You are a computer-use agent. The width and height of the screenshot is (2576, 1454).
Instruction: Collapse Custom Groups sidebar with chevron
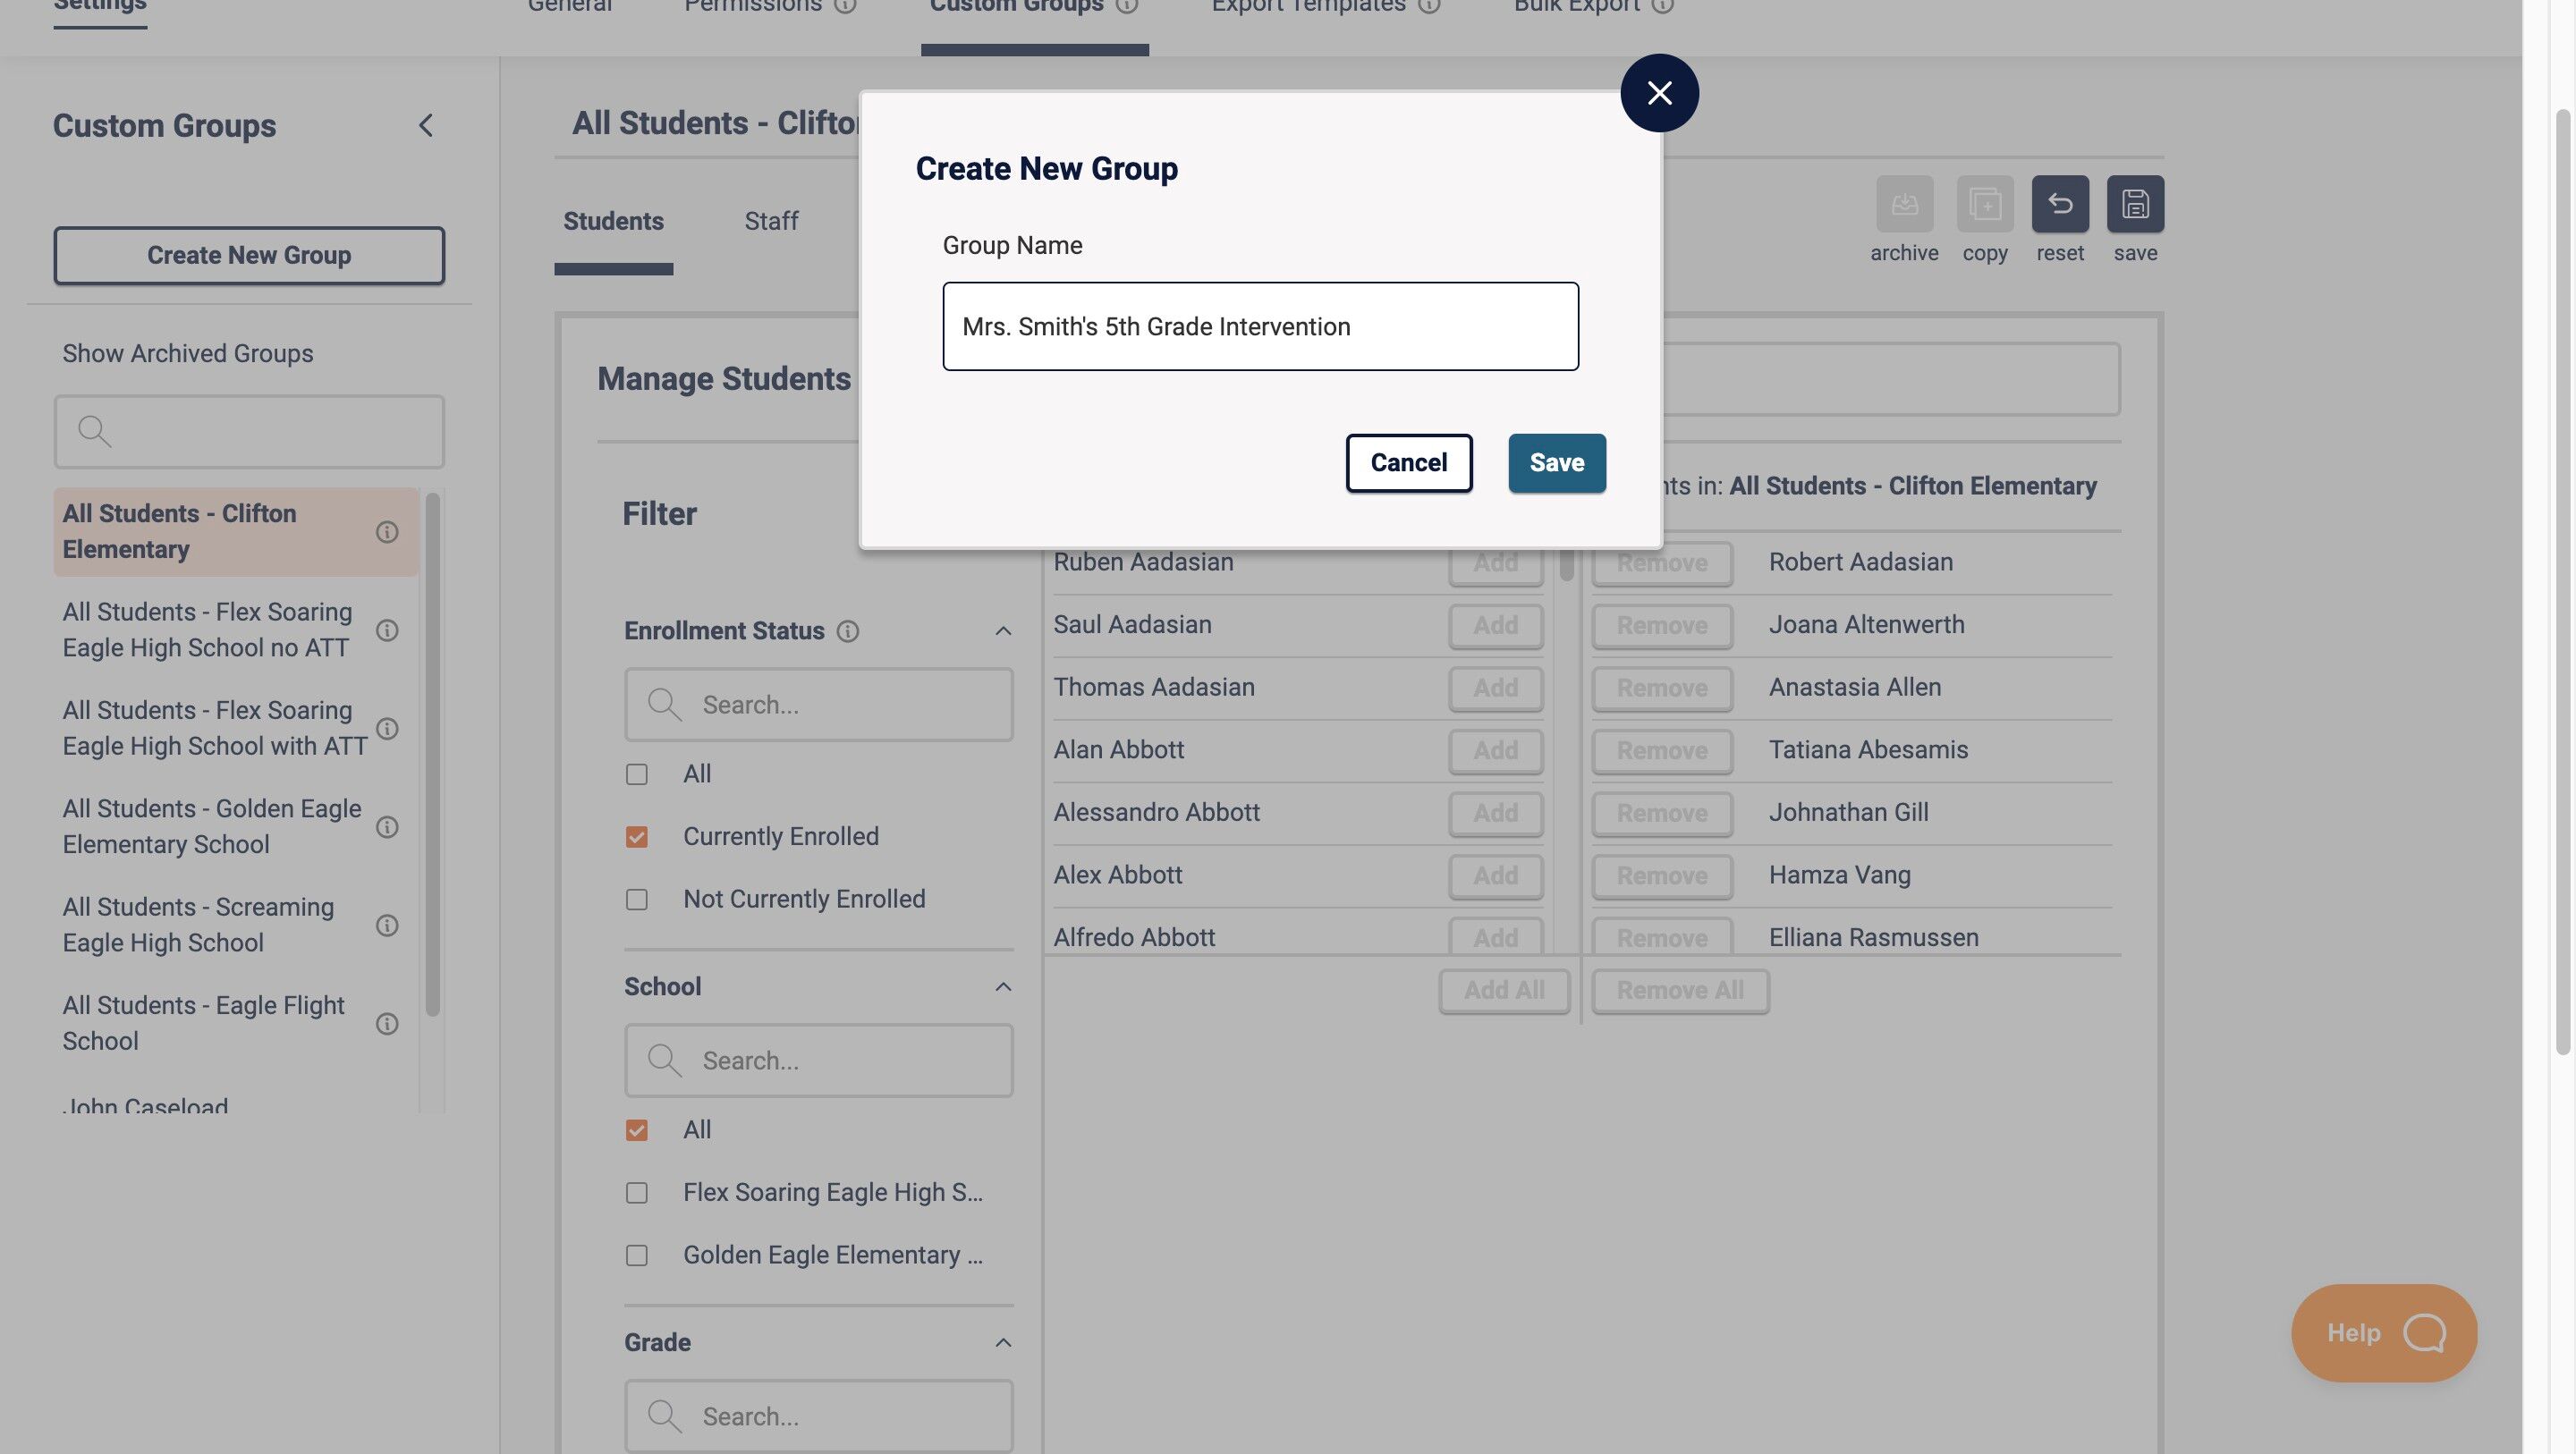tap(426, 125)
